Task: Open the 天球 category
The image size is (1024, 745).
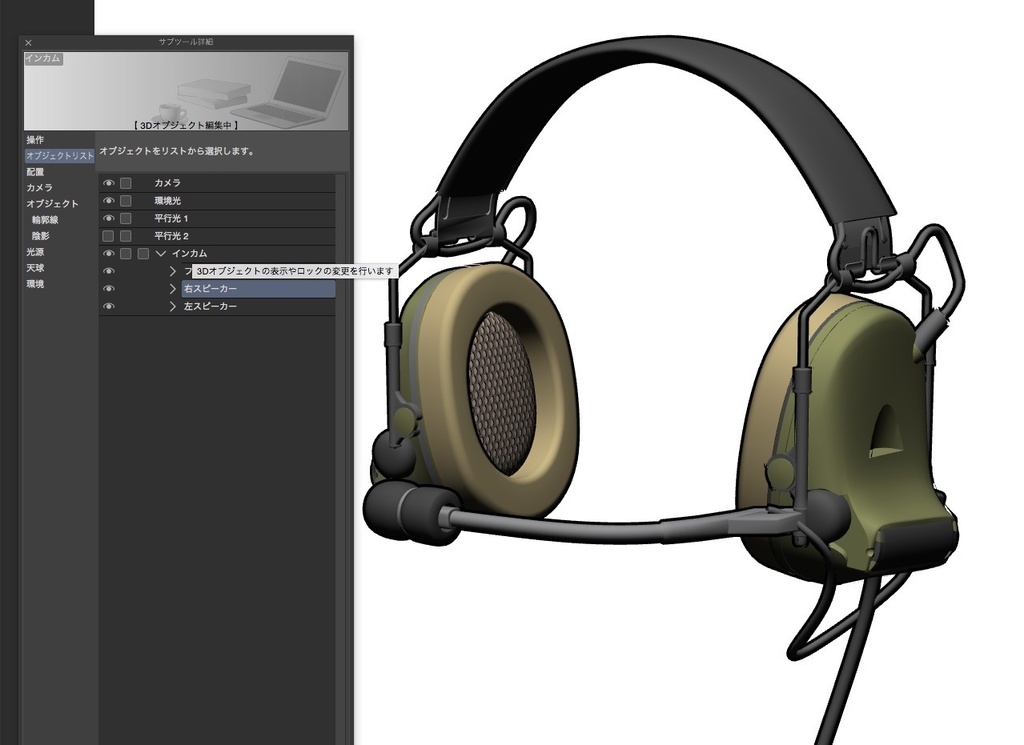Action: tap(35, 268)
